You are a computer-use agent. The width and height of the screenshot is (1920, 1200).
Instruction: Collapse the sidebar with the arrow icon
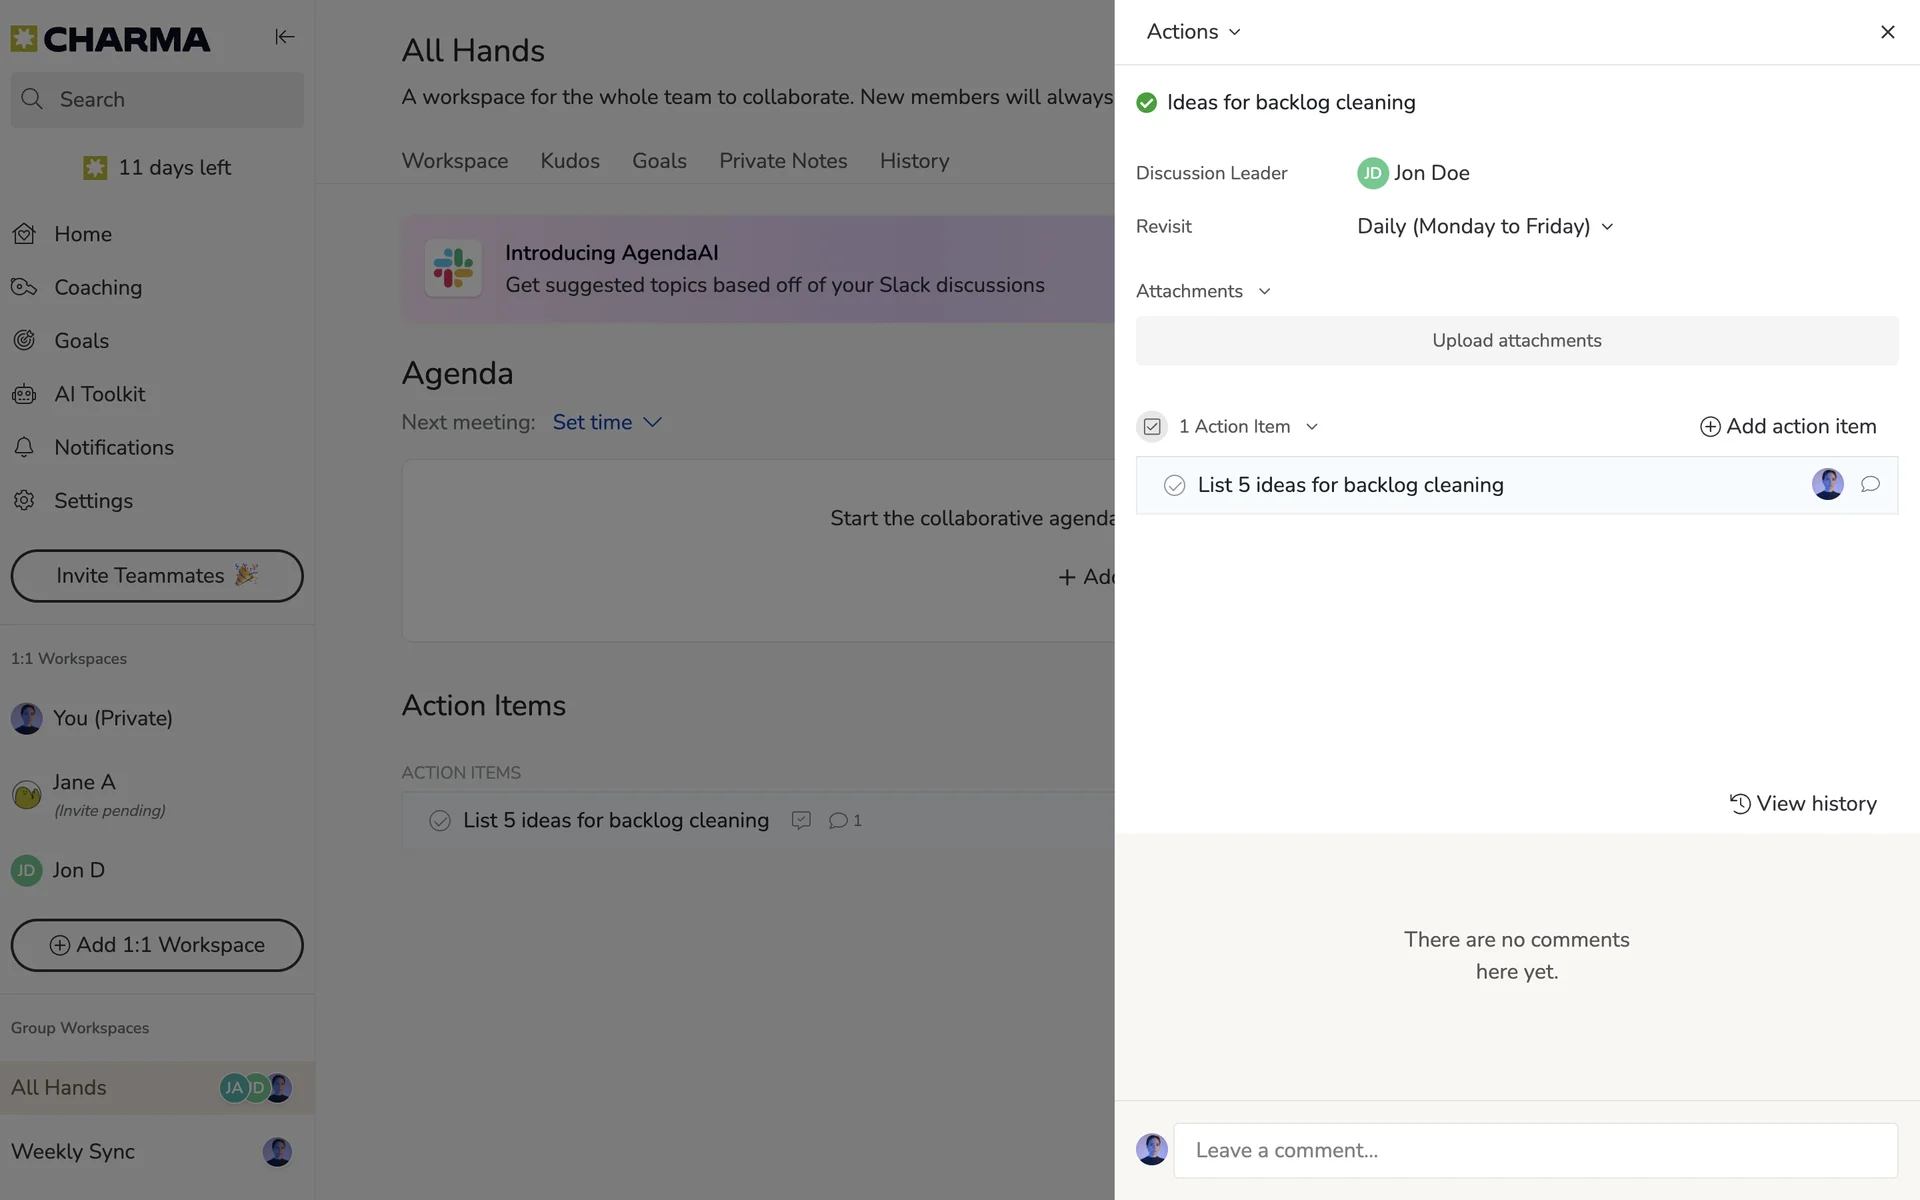coord(284,37)
